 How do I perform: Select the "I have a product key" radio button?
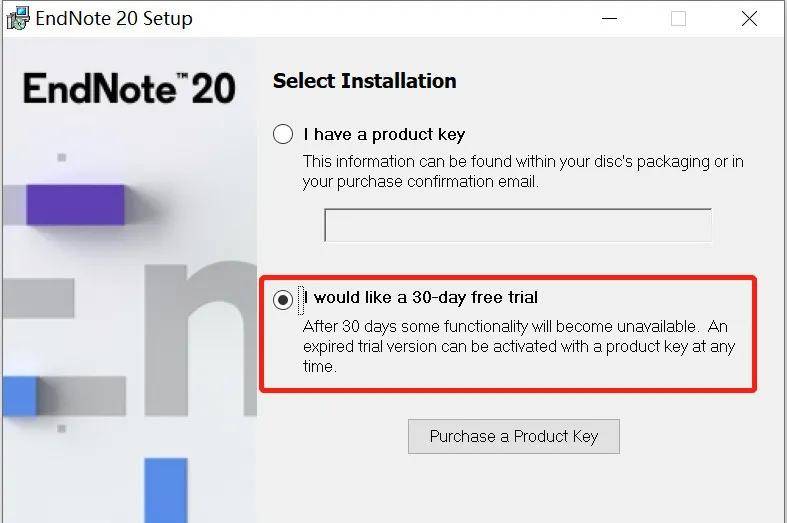283,134
